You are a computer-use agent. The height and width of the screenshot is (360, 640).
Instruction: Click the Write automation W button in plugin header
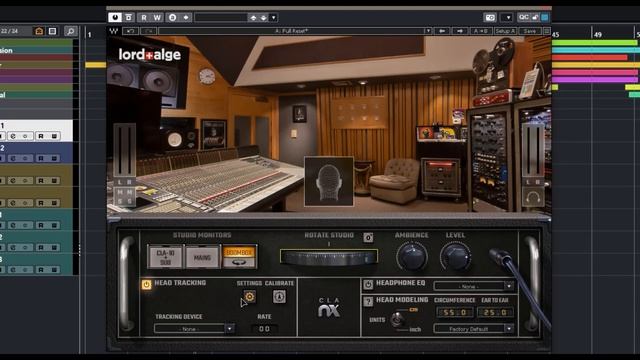click(x=157, y=18)
